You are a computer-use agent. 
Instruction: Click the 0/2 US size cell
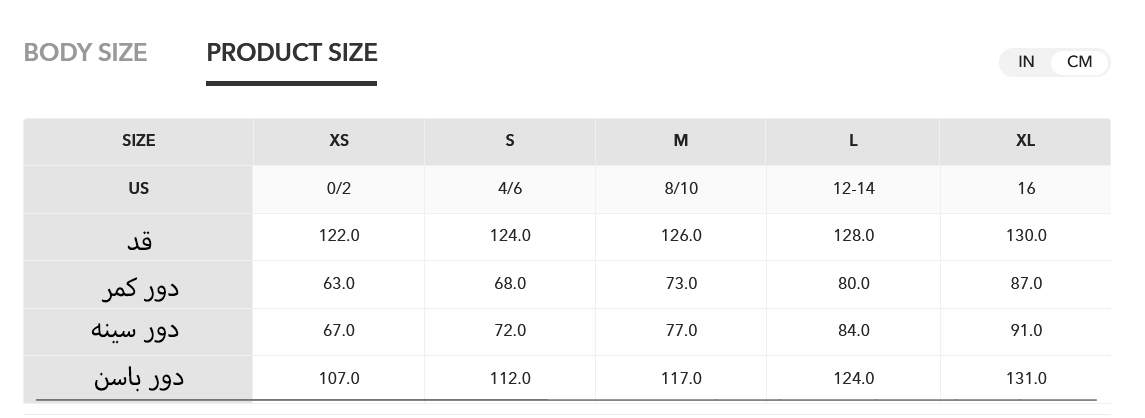[339, 188]
